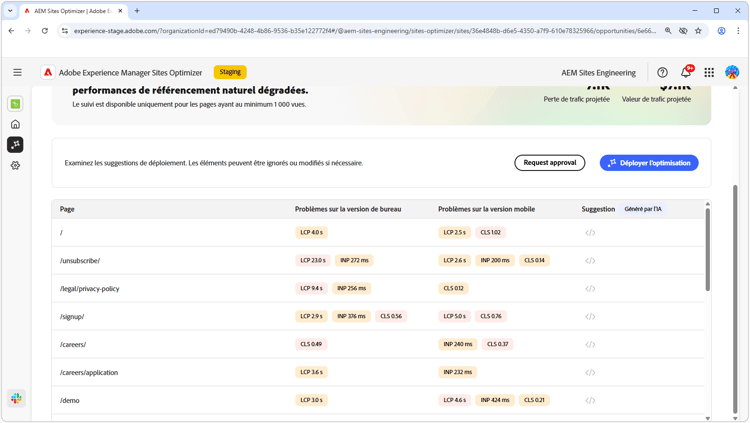Click CLS 1.02 mobile badge
Screen dimensions: 750x423
pyautogui.click(x=490, y=233)
